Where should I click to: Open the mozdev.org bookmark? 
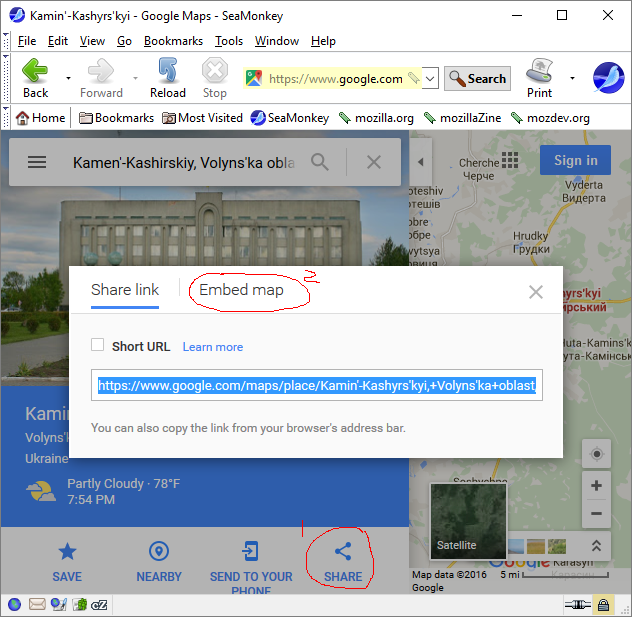[x=550, y=118]
